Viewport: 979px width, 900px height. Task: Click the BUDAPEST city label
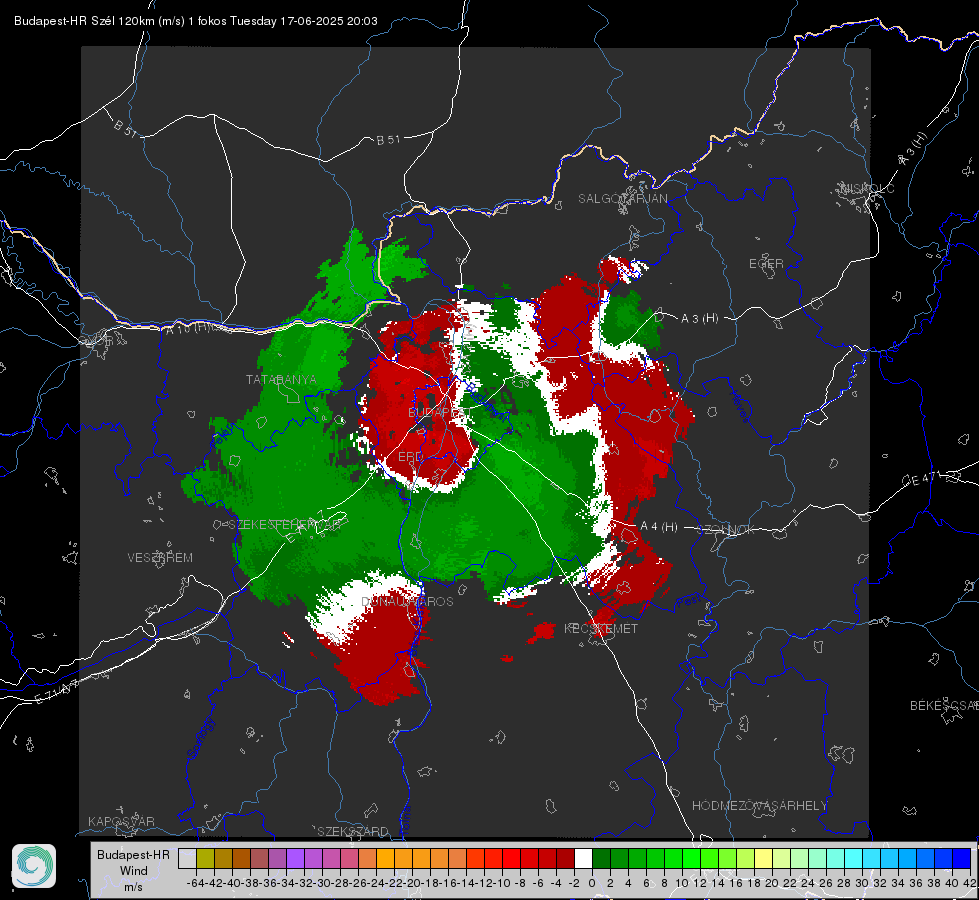pyautogui.click(x=440, y=412)
